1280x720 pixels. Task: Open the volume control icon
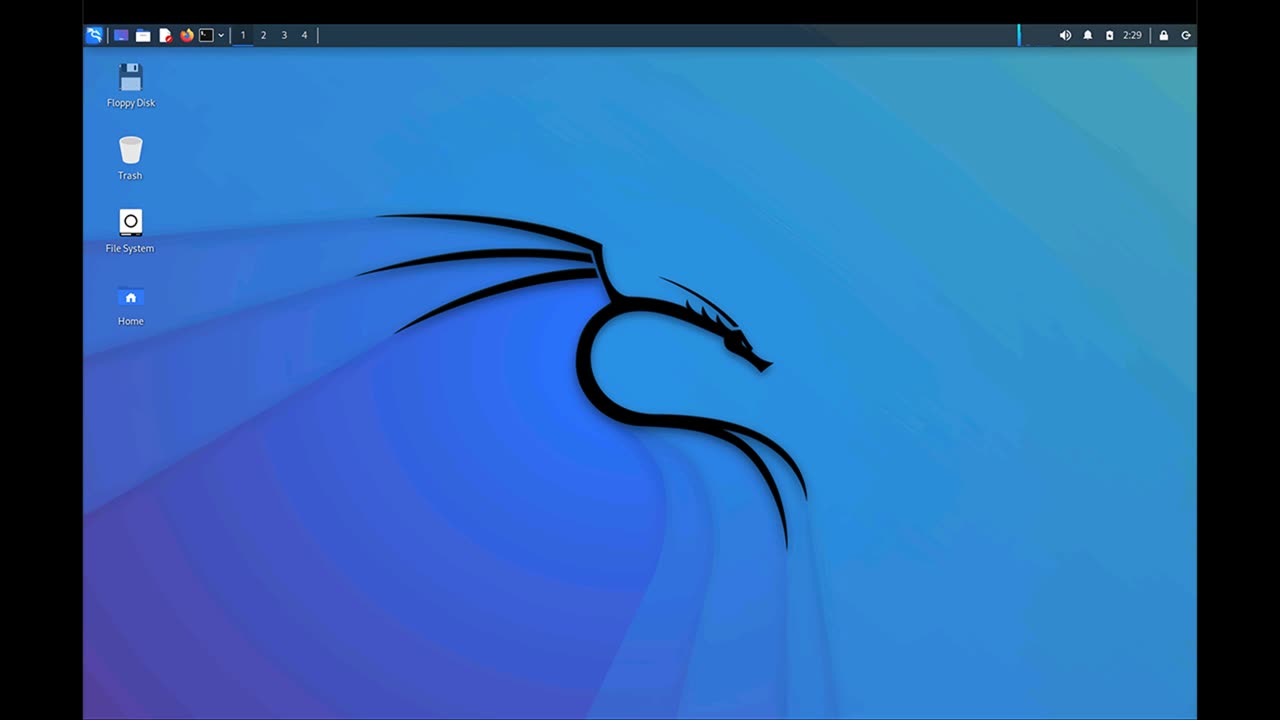point(1065,35)
